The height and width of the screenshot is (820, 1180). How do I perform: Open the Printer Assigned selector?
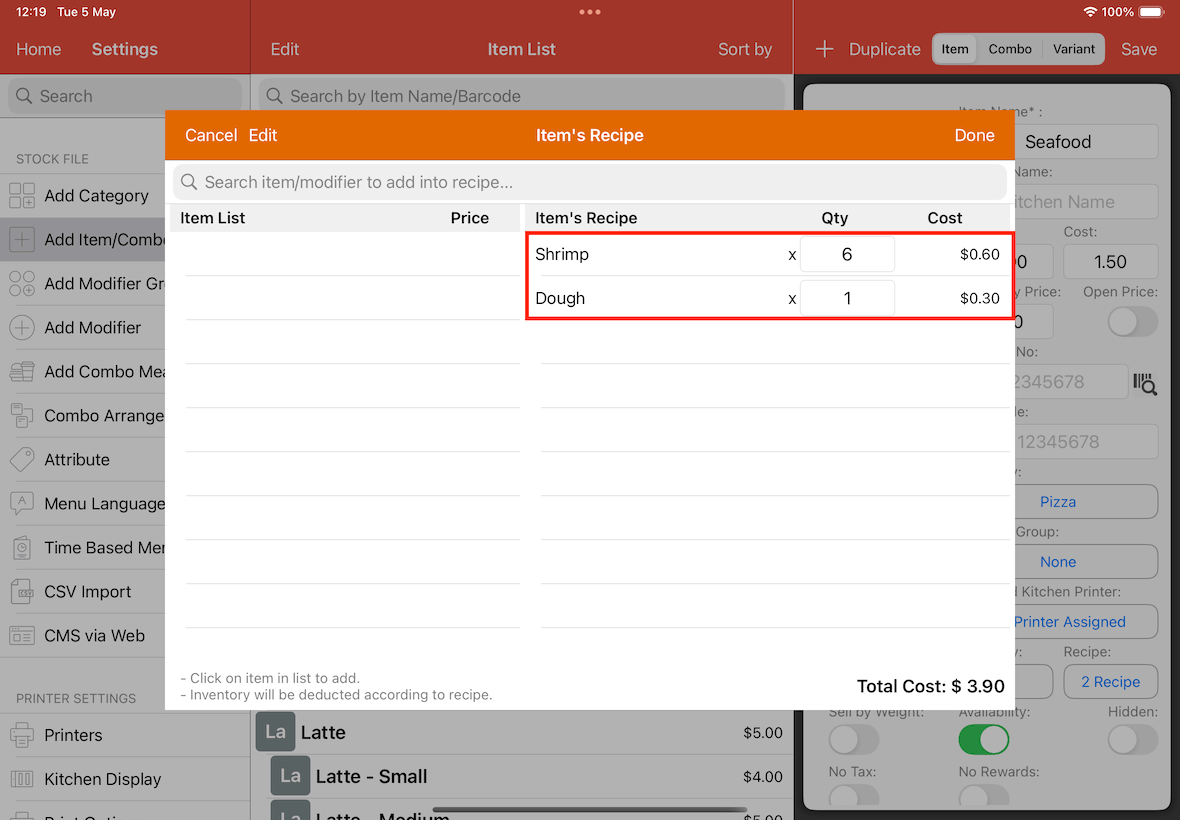(x=1086, y=622)
